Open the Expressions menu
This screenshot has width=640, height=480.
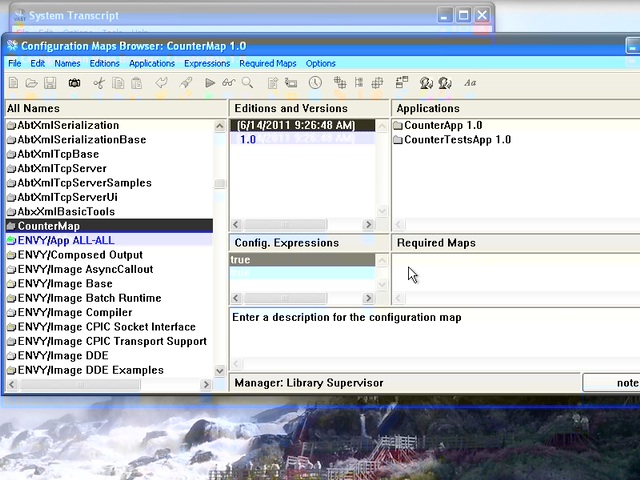207,63
